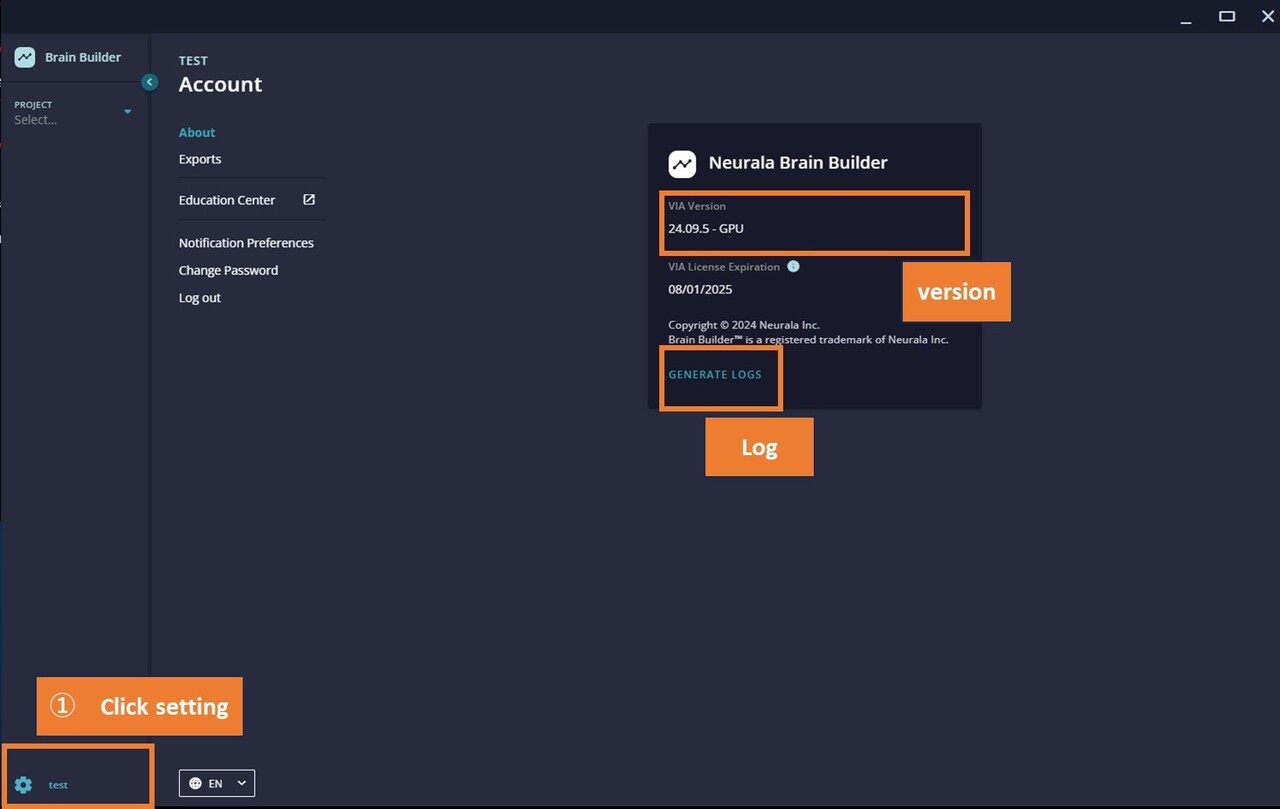Click the globe icon in the language selector

point(195,783)
